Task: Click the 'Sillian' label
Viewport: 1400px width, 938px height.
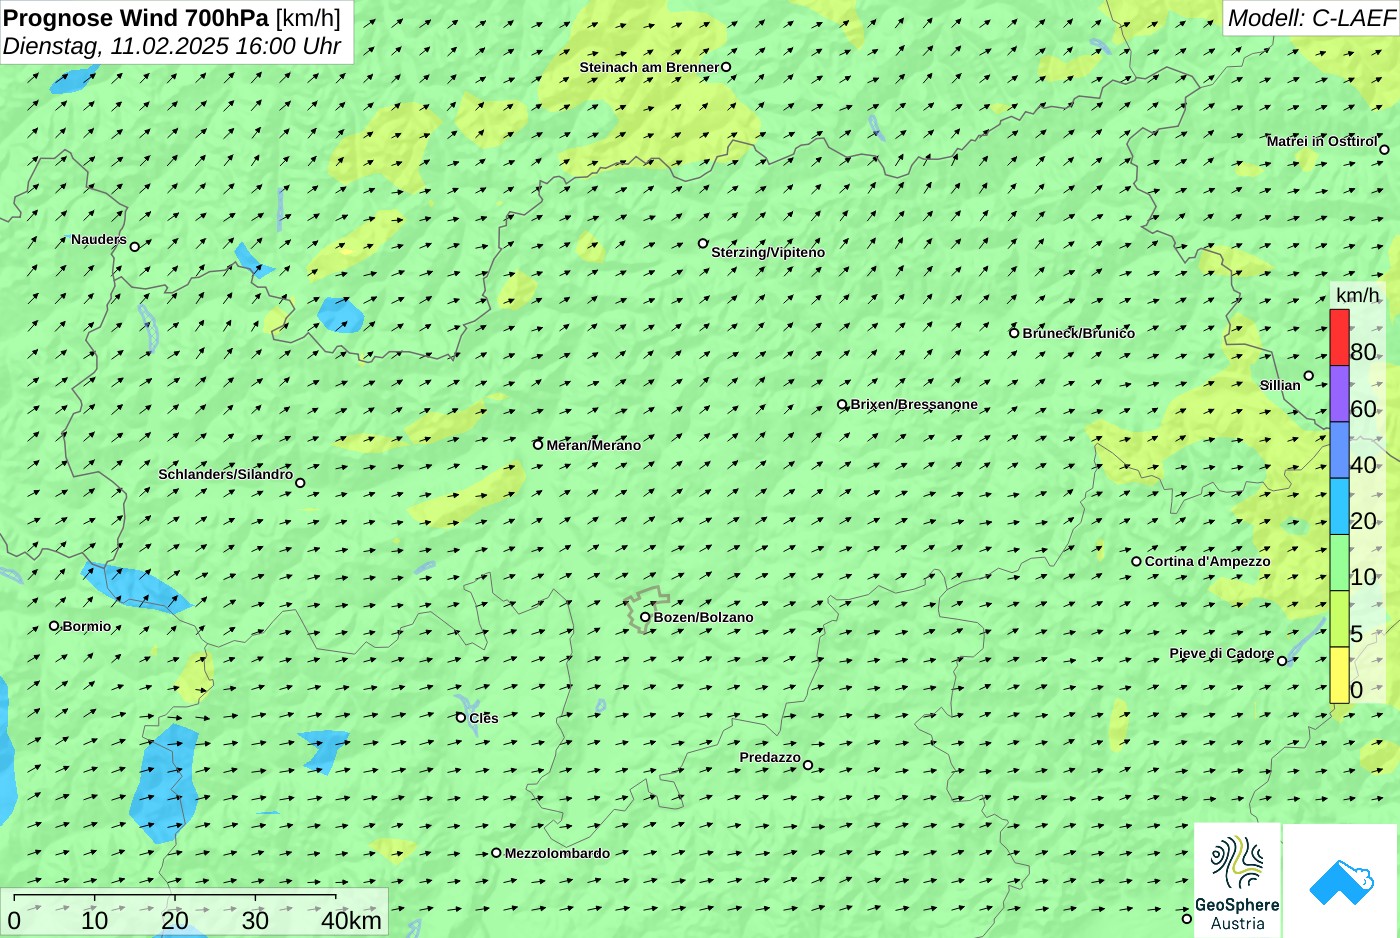Action: pyautogui.click(x=1280, y=385)
